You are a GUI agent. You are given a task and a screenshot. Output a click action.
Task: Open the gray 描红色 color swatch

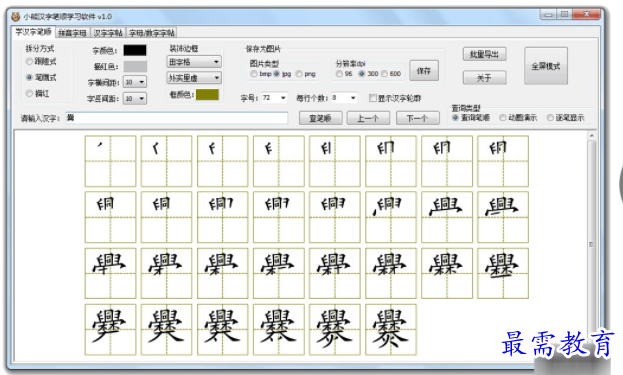coord(135,66)
